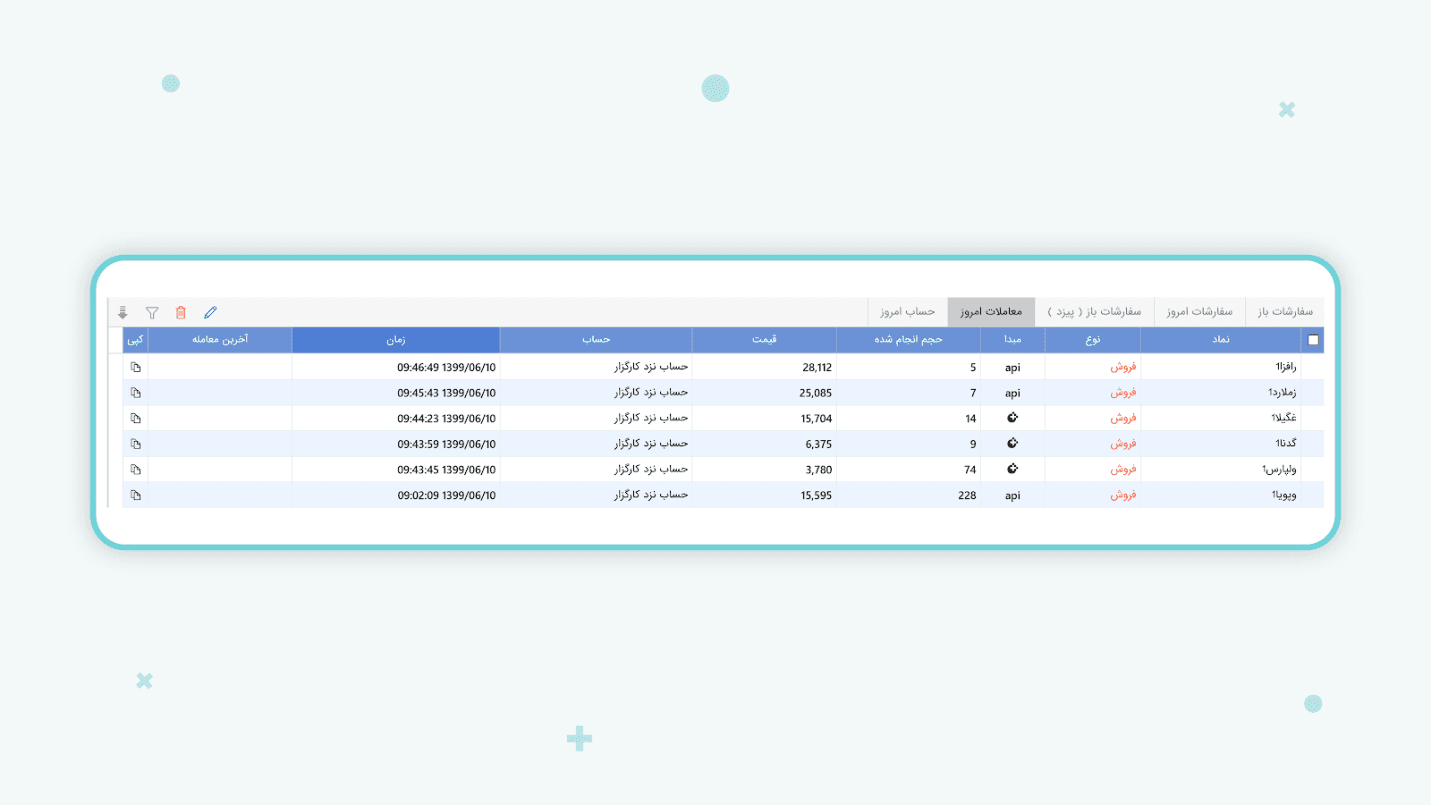Click api origin in the رافزا1 row
Screen dimensions: 1431x805
1012,368
